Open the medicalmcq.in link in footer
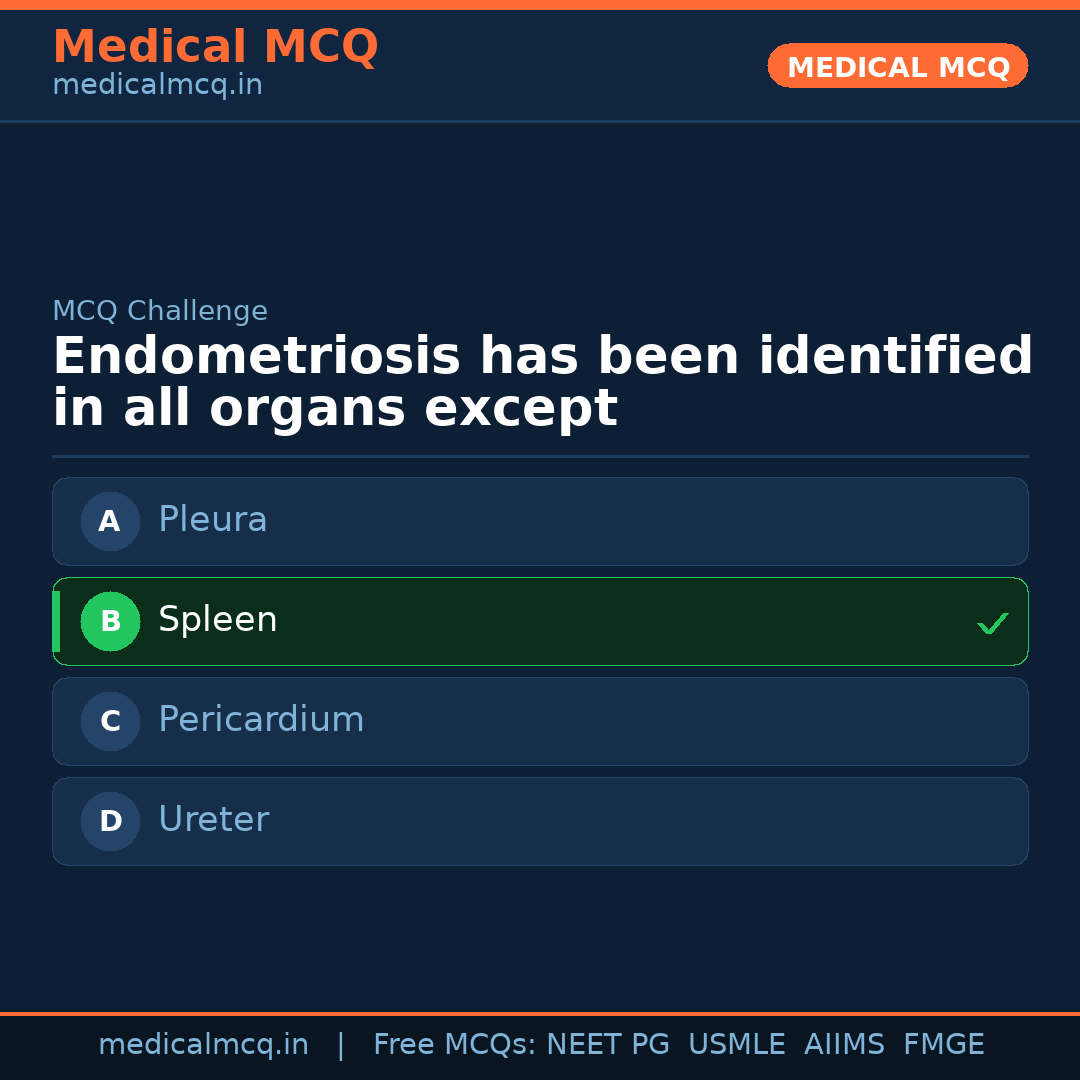 [203, 1045]
